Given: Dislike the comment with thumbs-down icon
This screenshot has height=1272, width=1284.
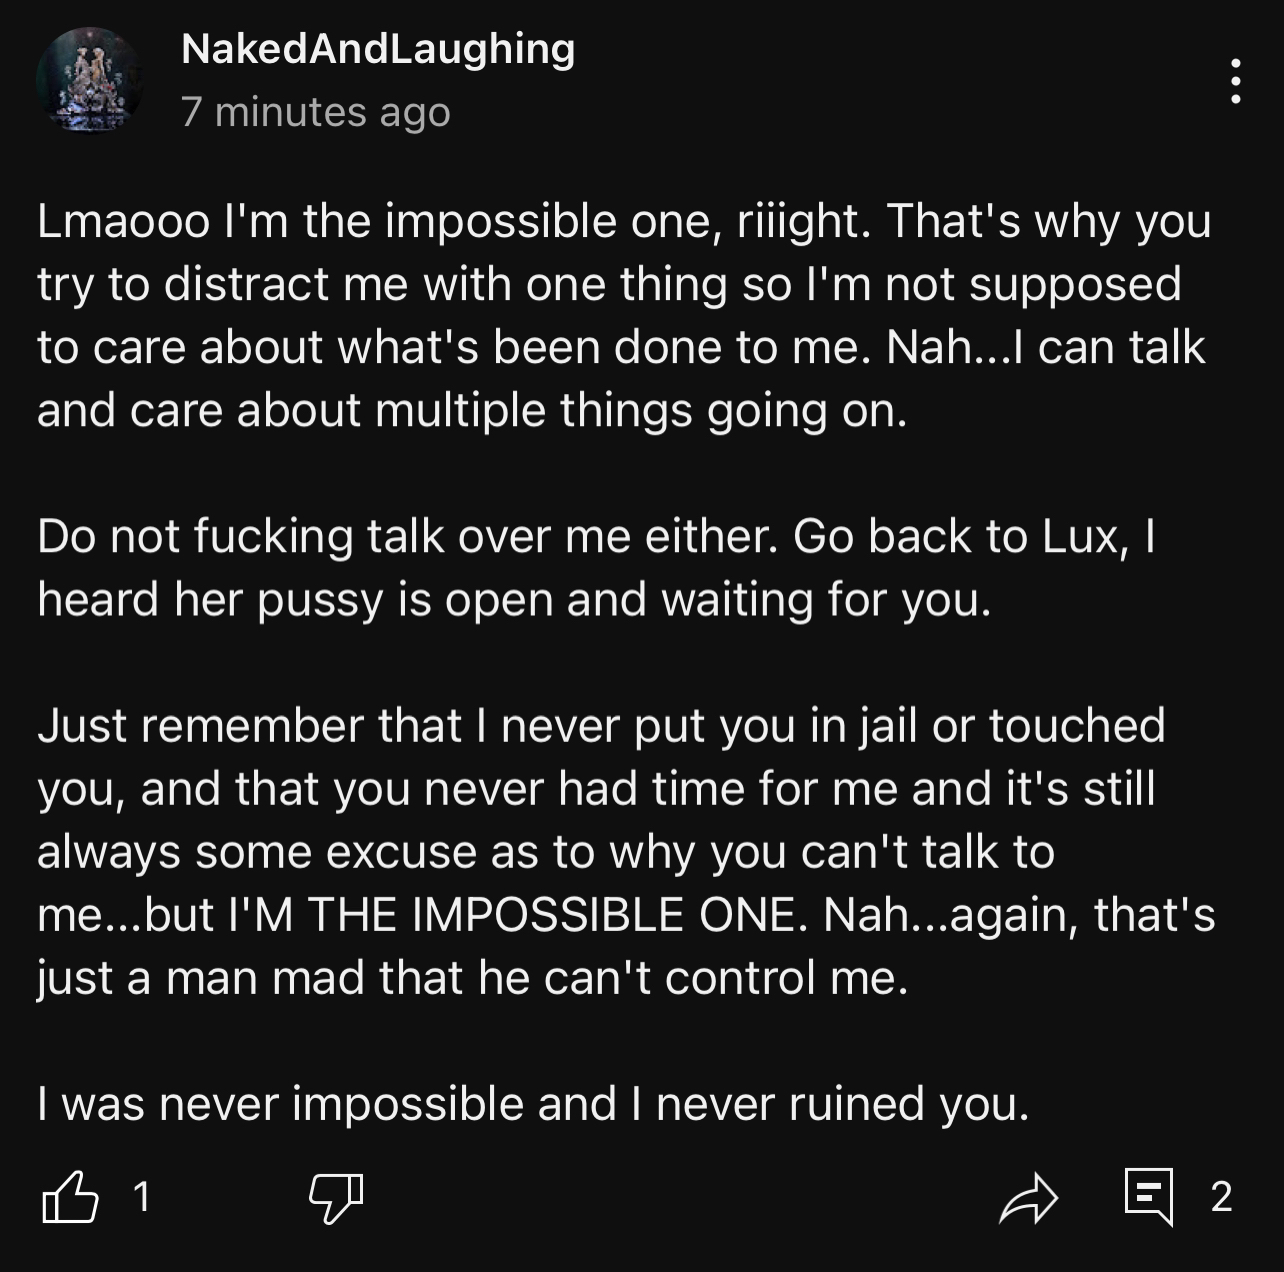Looking at the screenshot, I should [335, 1197].
